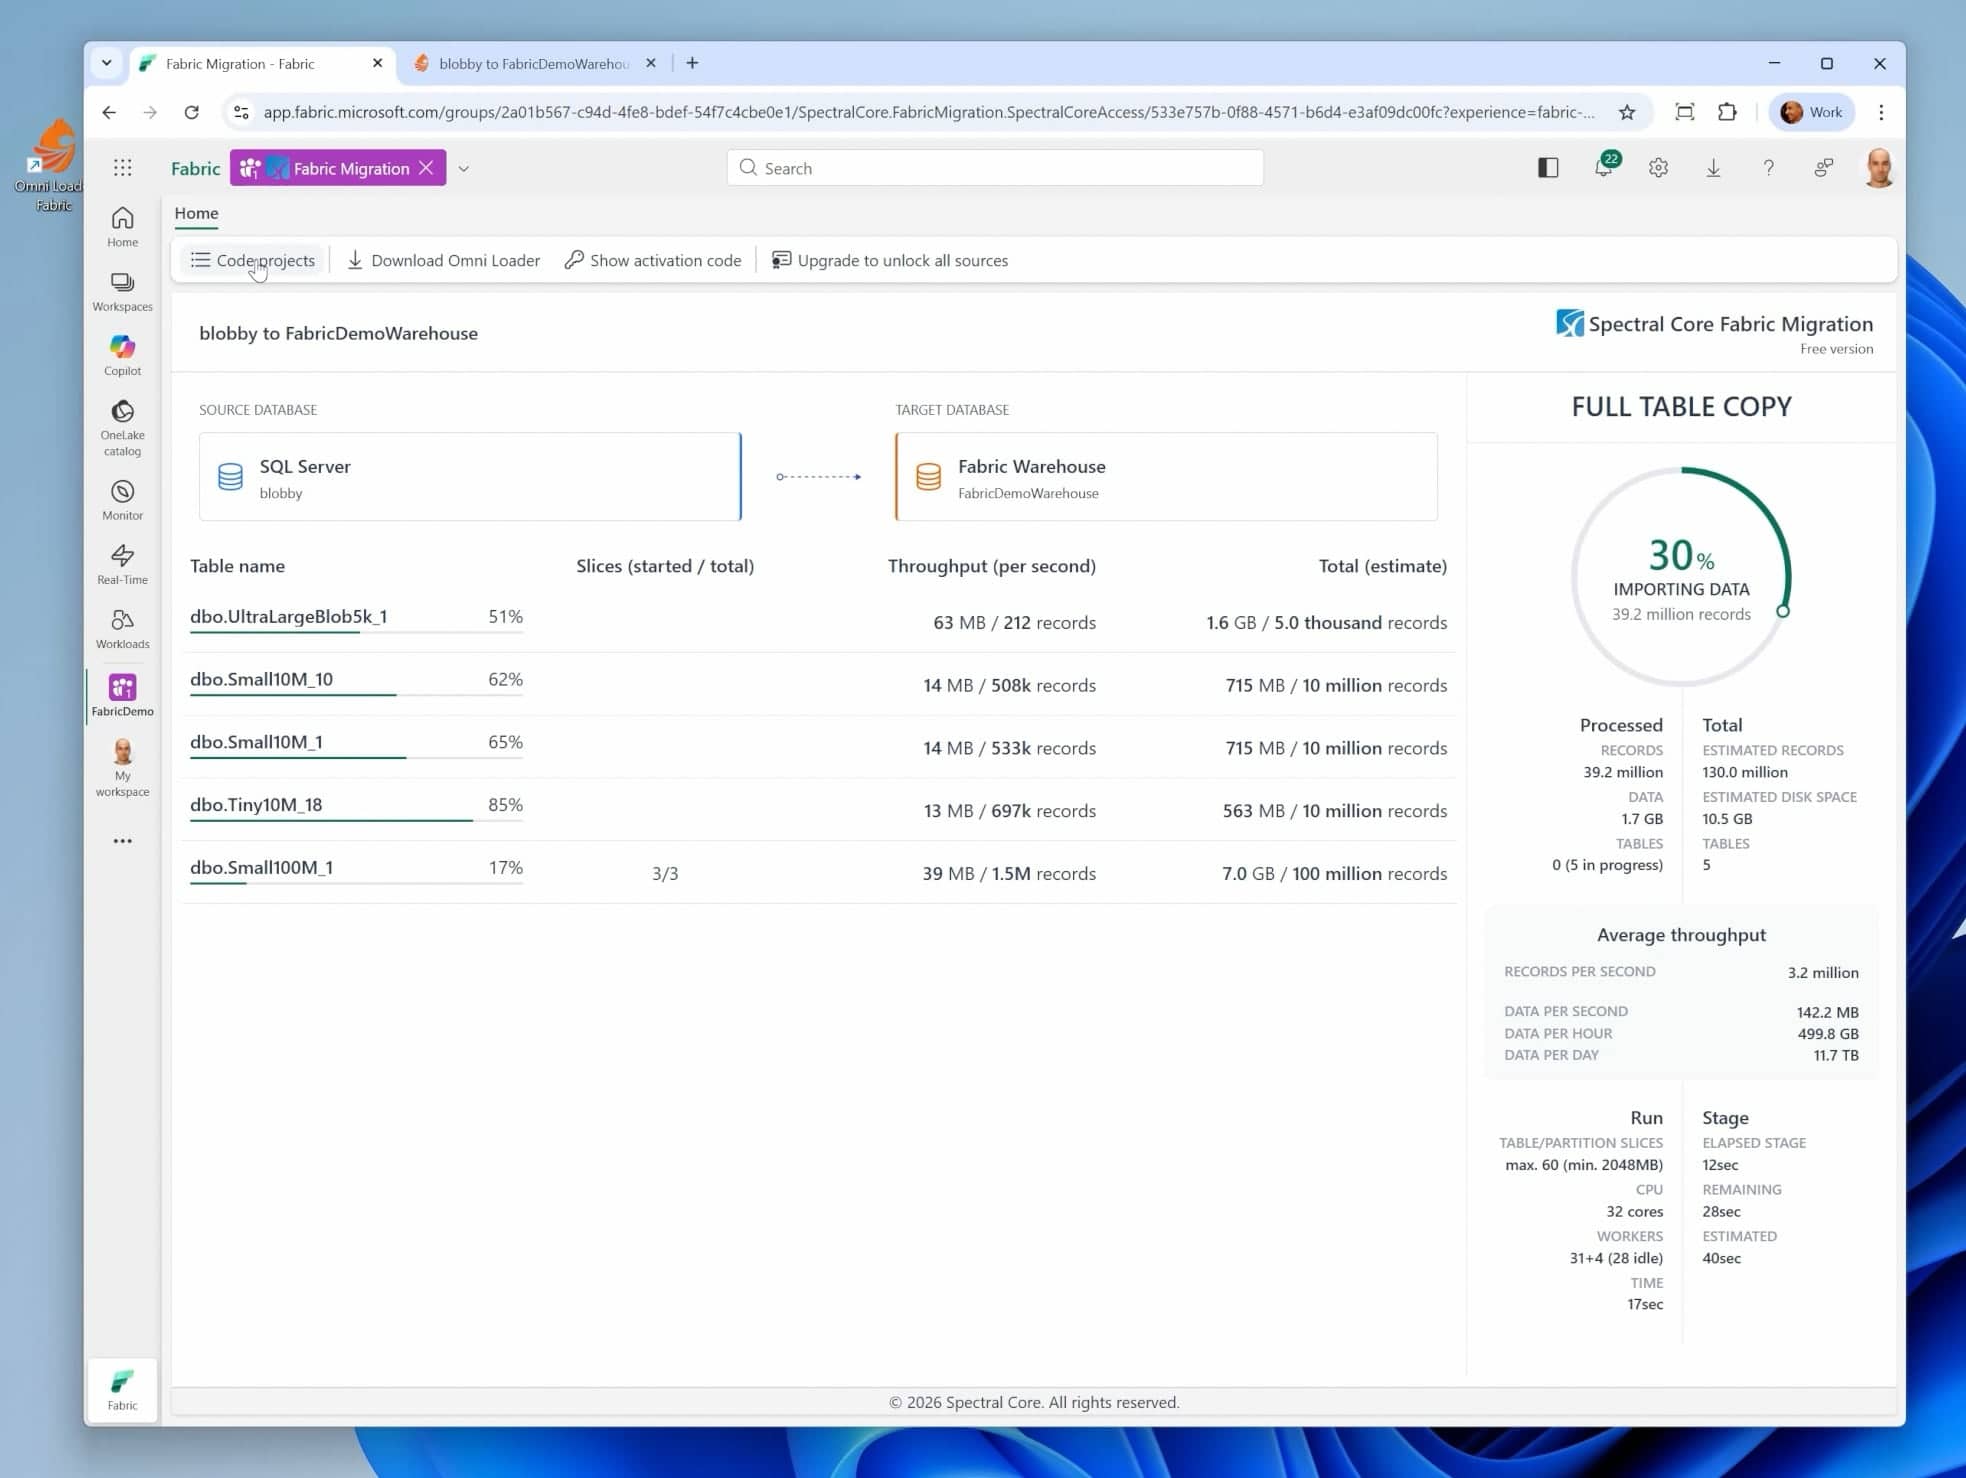This screenshot has width=1966, height=1478.
Task: Click dbo.Tiny10M_18 progress bar
Action: click(356, 820)
